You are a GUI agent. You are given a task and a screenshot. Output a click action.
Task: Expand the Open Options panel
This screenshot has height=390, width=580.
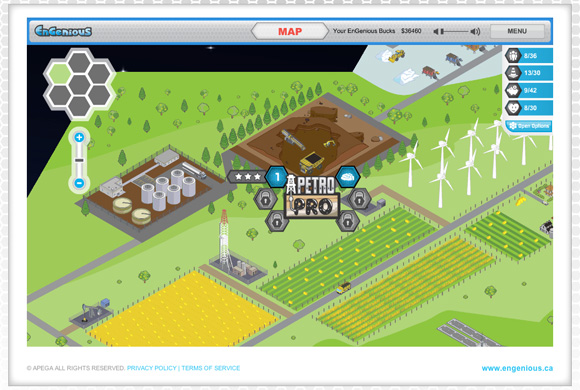click(x=529, y=126)
